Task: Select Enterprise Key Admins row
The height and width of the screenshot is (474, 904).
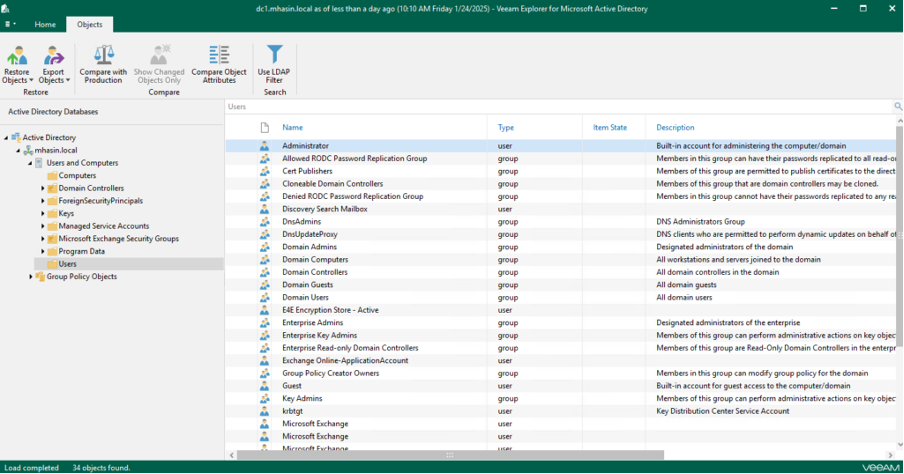Action: [560, 335]
